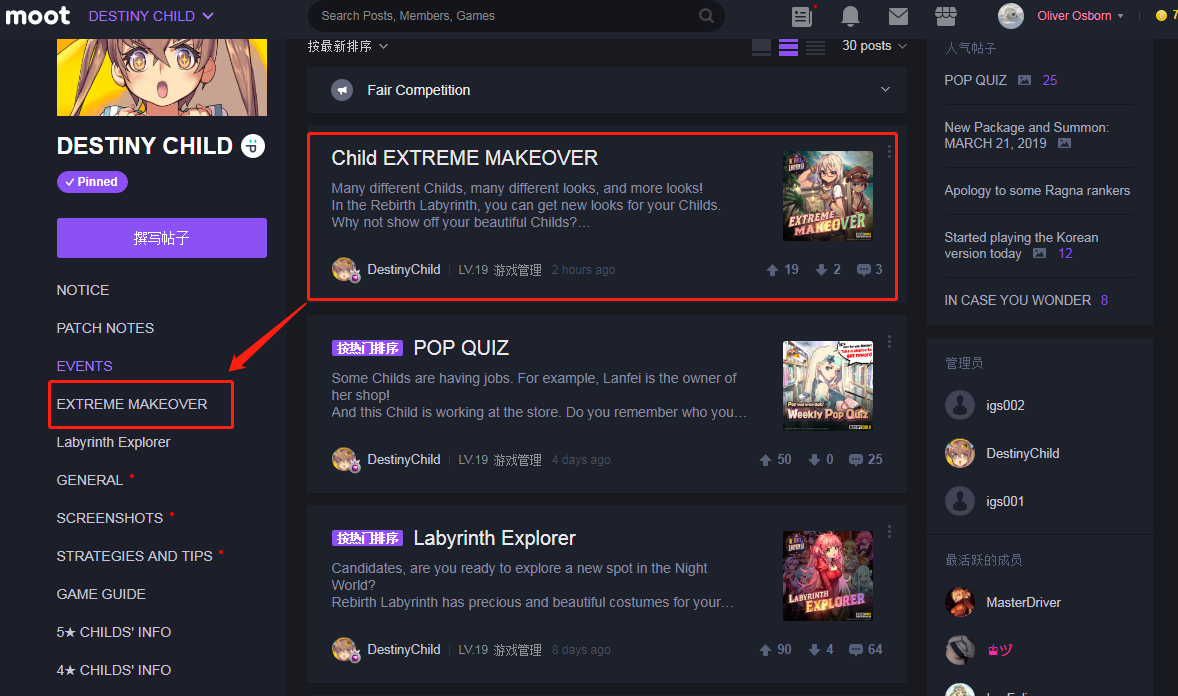Open comments on Child EXTREME MAKEOVER post
Screen dimensions: 1178x696
click(864, 270)
